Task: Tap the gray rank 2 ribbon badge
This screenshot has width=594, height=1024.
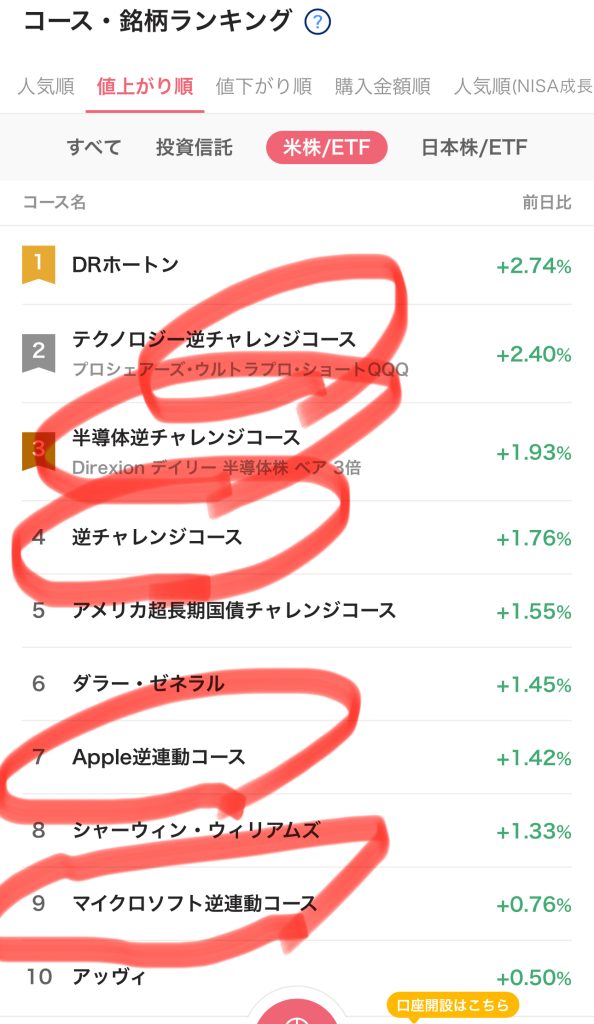Action: point(39,353)
